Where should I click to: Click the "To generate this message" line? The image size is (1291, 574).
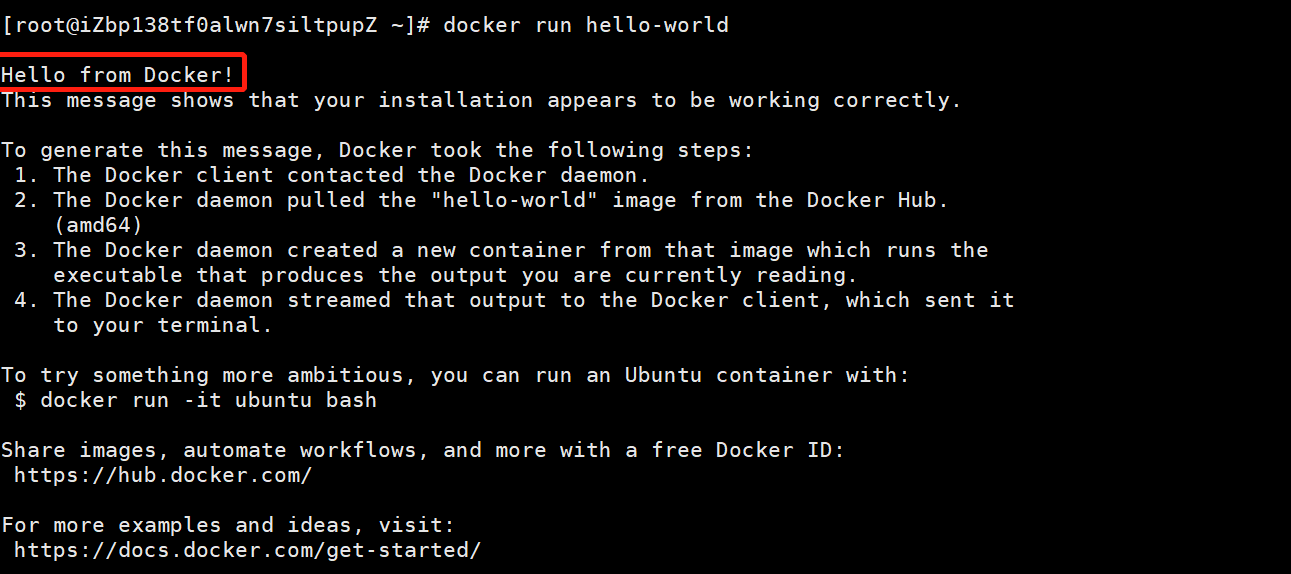(376, 150)
